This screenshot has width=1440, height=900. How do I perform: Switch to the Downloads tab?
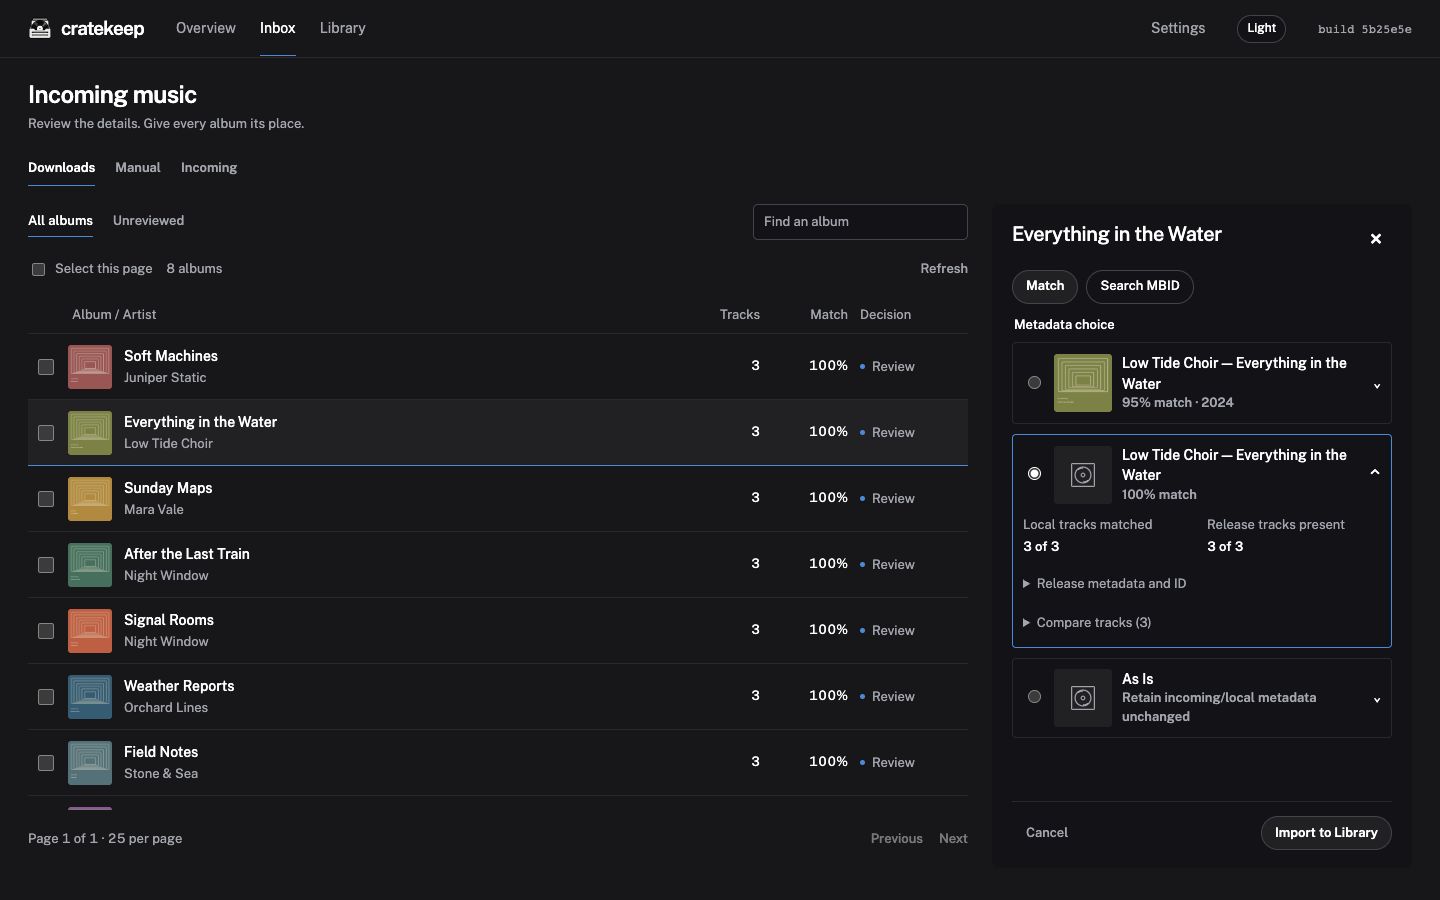pyautogui.click(x=62, y=168)
